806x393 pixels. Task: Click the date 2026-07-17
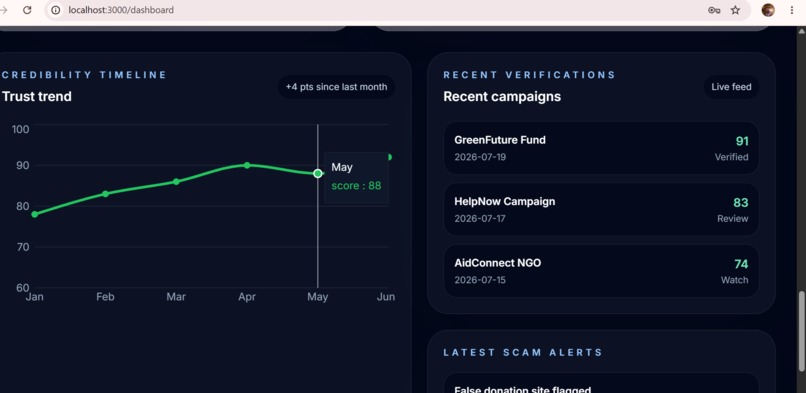point(480,219)
